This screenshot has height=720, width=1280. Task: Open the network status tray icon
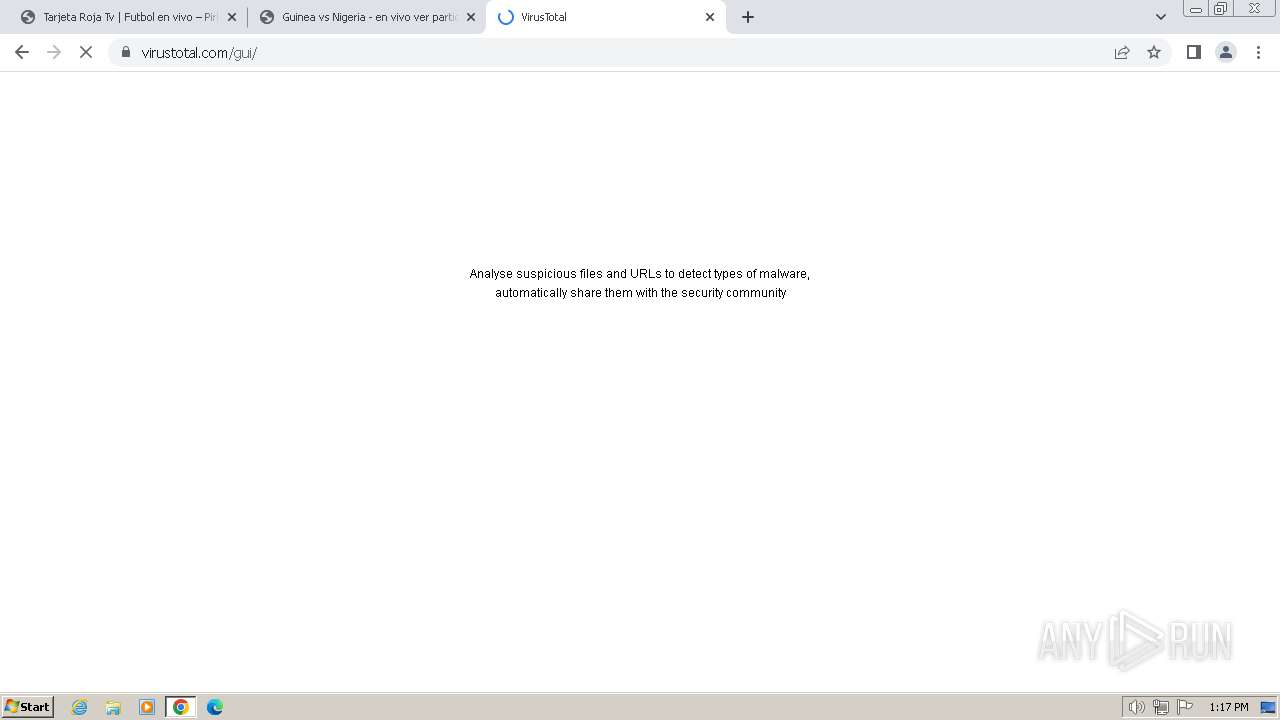[x=1161, y=707]
